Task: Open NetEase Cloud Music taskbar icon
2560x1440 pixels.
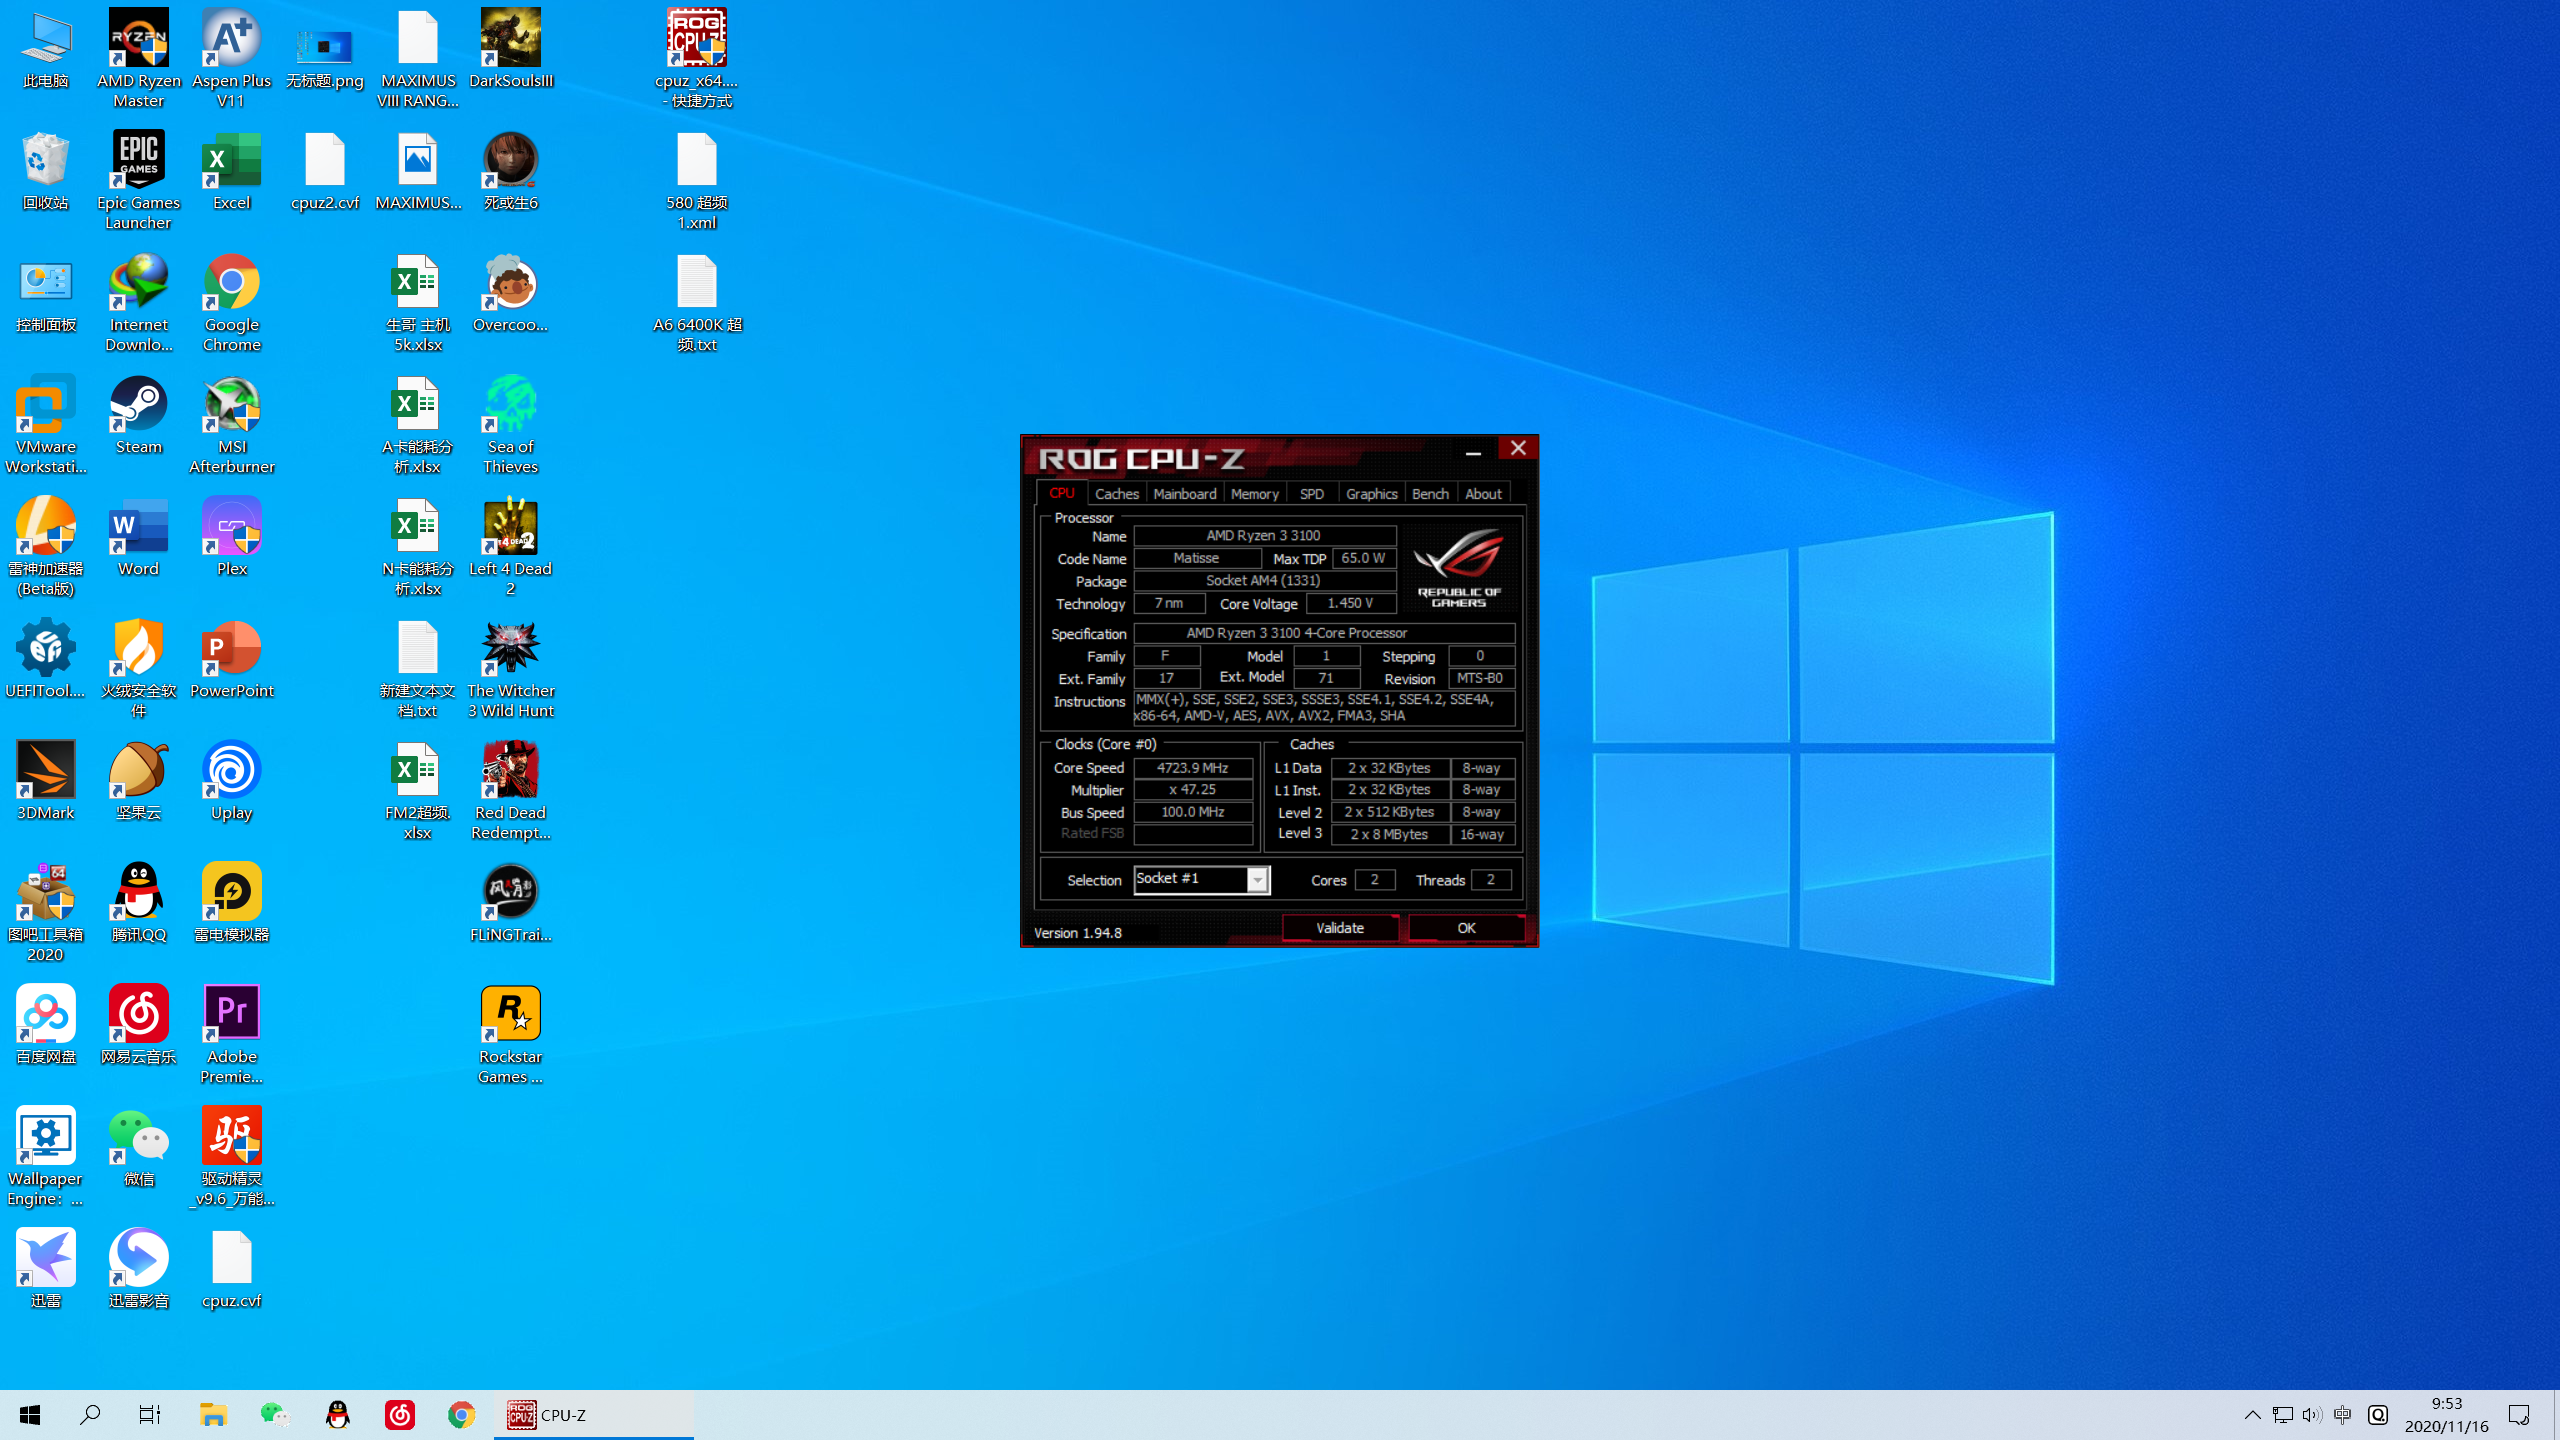Action: (400, 1415)
